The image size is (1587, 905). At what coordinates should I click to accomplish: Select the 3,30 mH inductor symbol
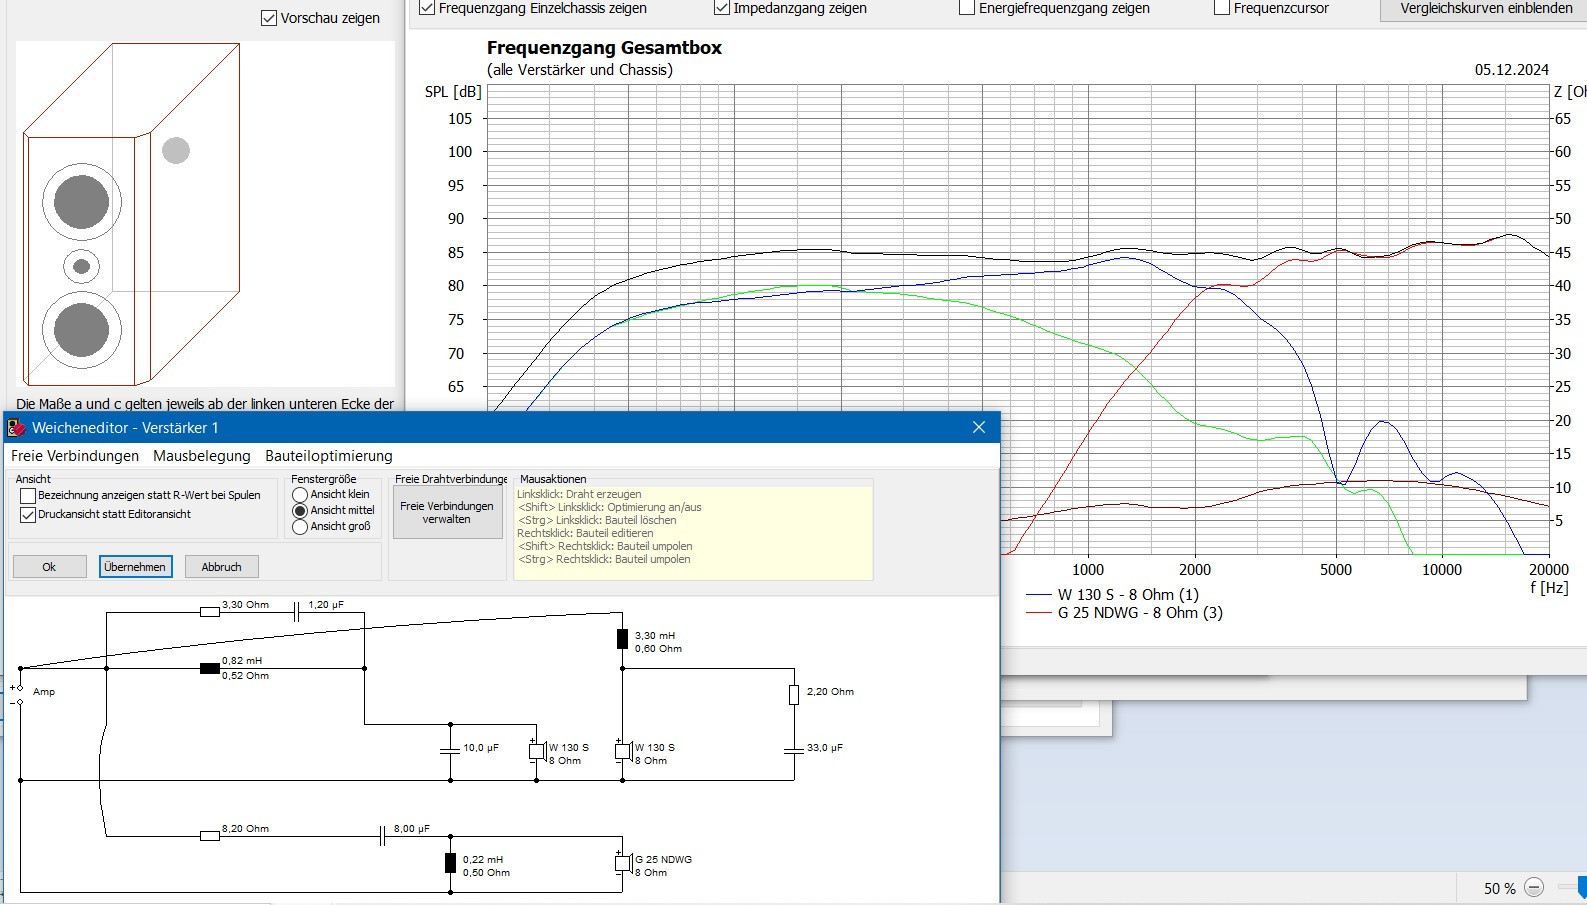[622, 639]
